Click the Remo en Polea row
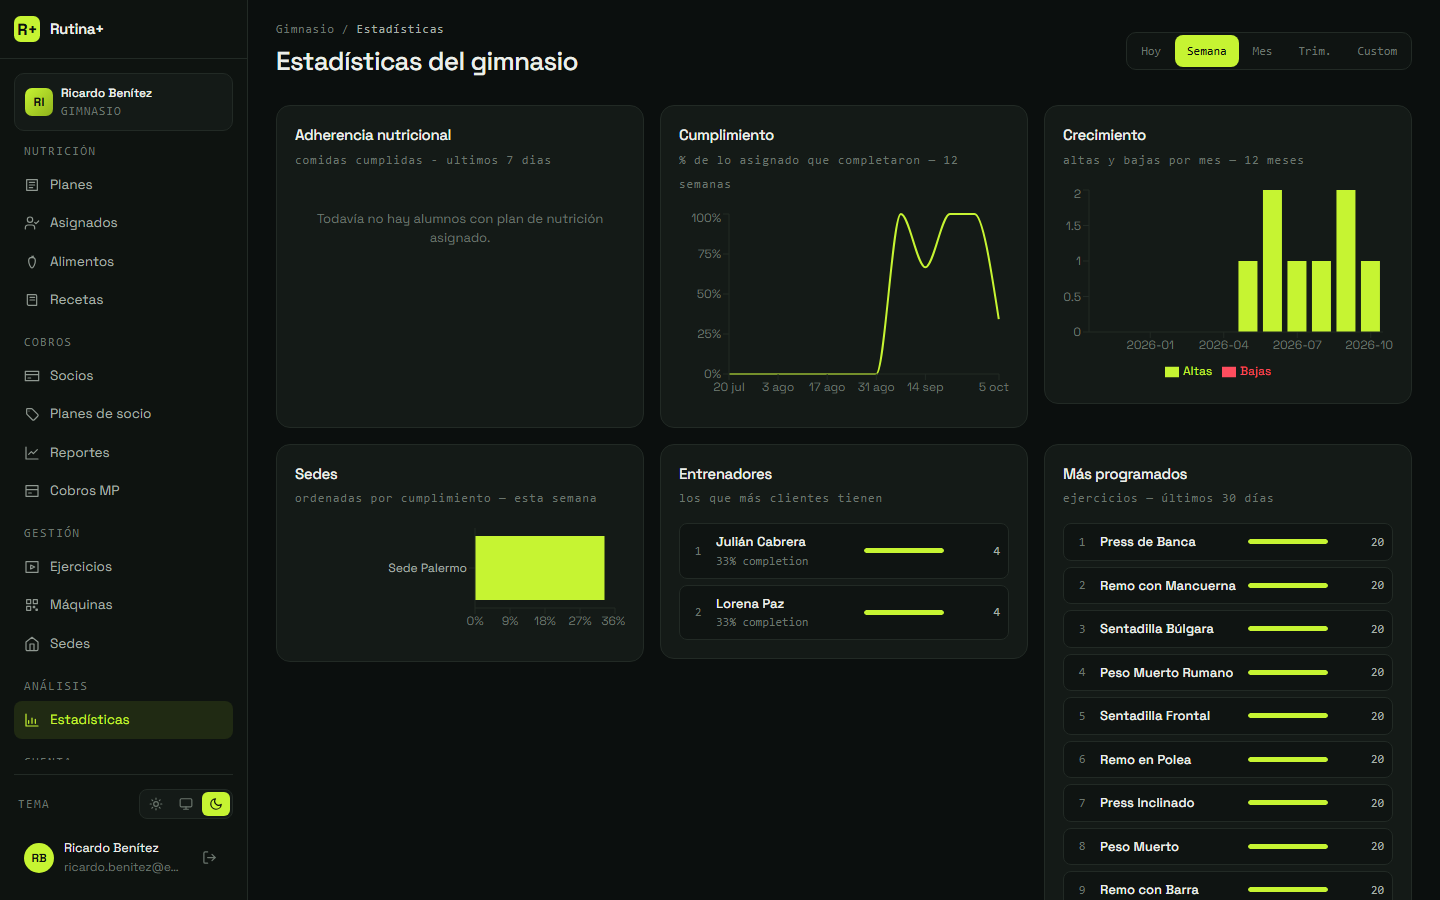This screenshot has height=900, width=1440. click(x=1228, y=760)
